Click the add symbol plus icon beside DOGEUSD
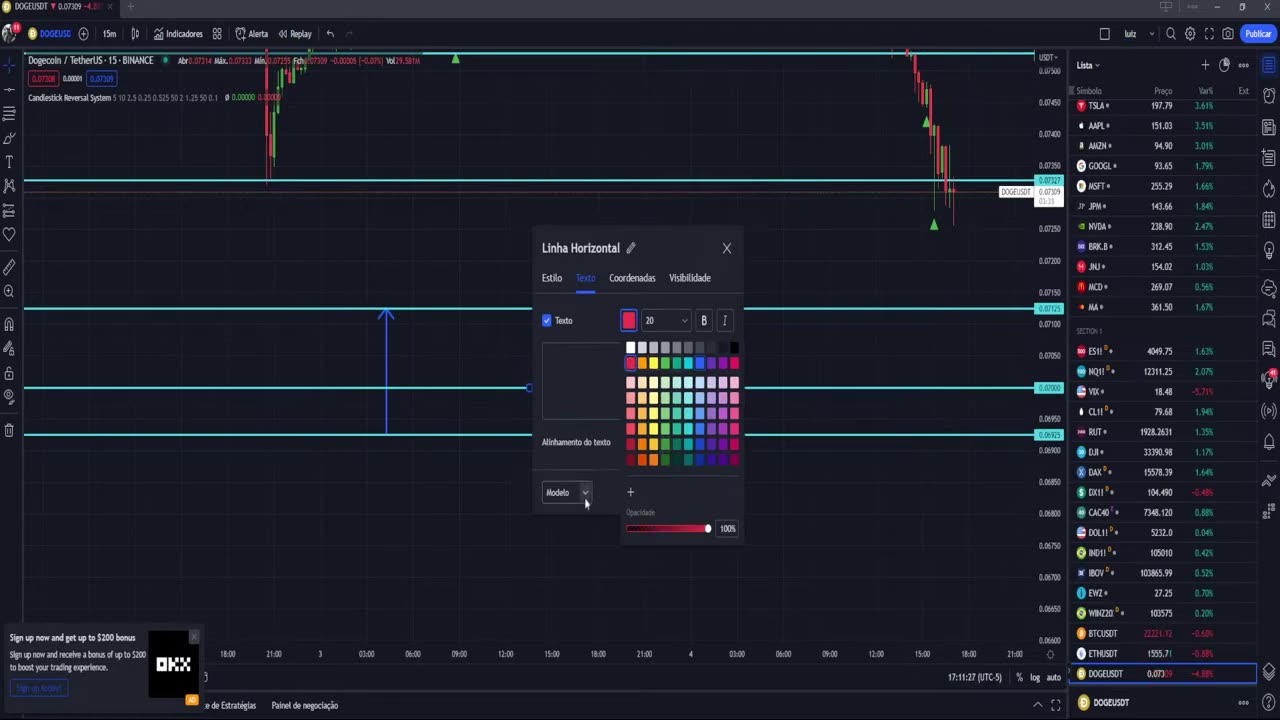1280x720 pixels. click(x=83, y=34)
